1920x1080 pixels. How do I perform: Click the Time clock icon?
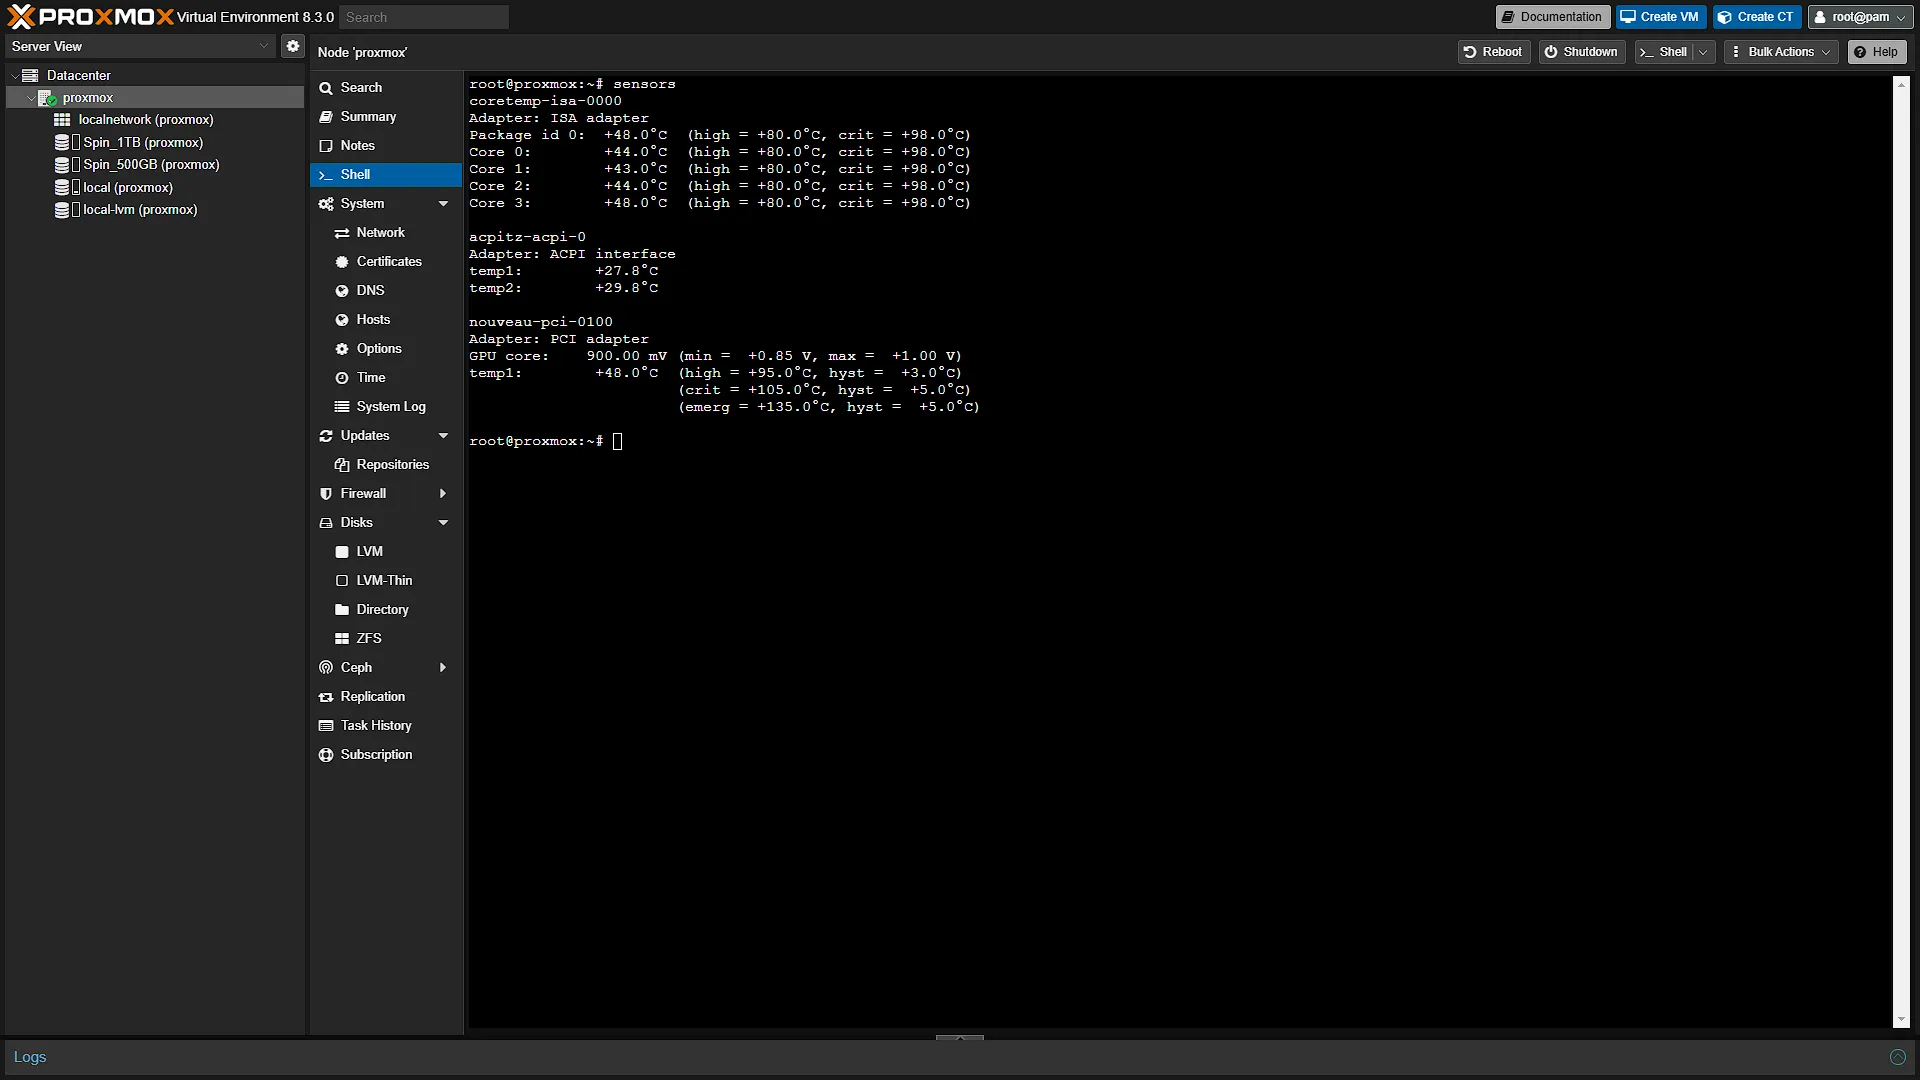coord(342,378)
